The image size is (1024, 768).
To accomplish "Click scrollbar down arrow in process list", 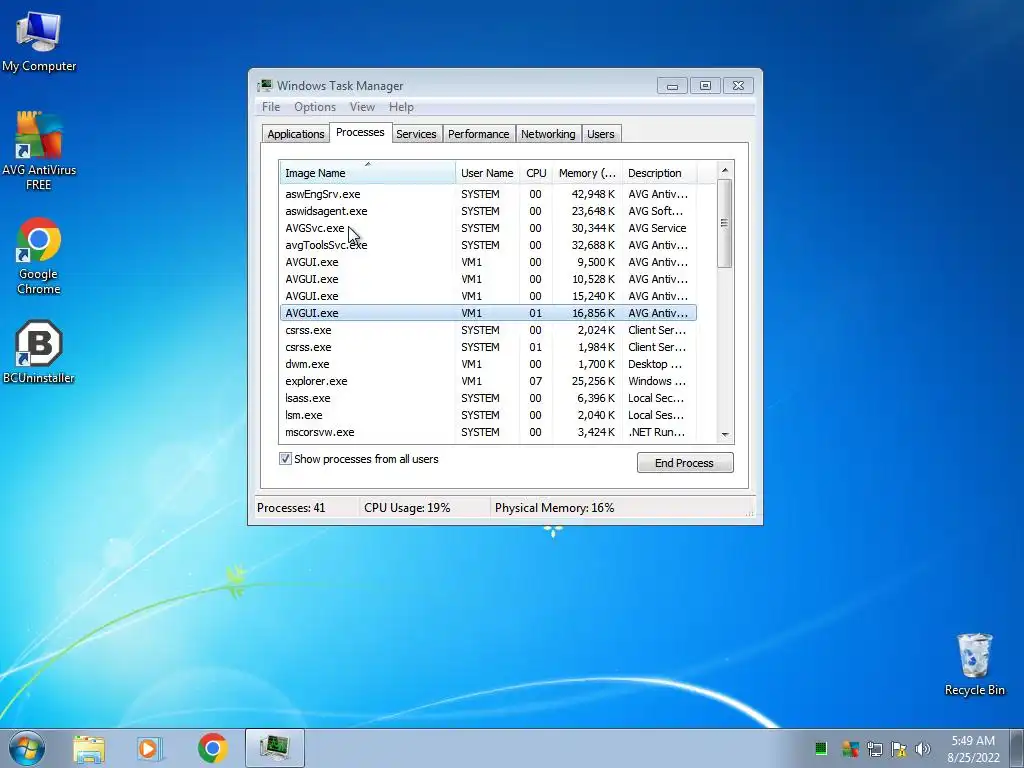I will 725,434.
